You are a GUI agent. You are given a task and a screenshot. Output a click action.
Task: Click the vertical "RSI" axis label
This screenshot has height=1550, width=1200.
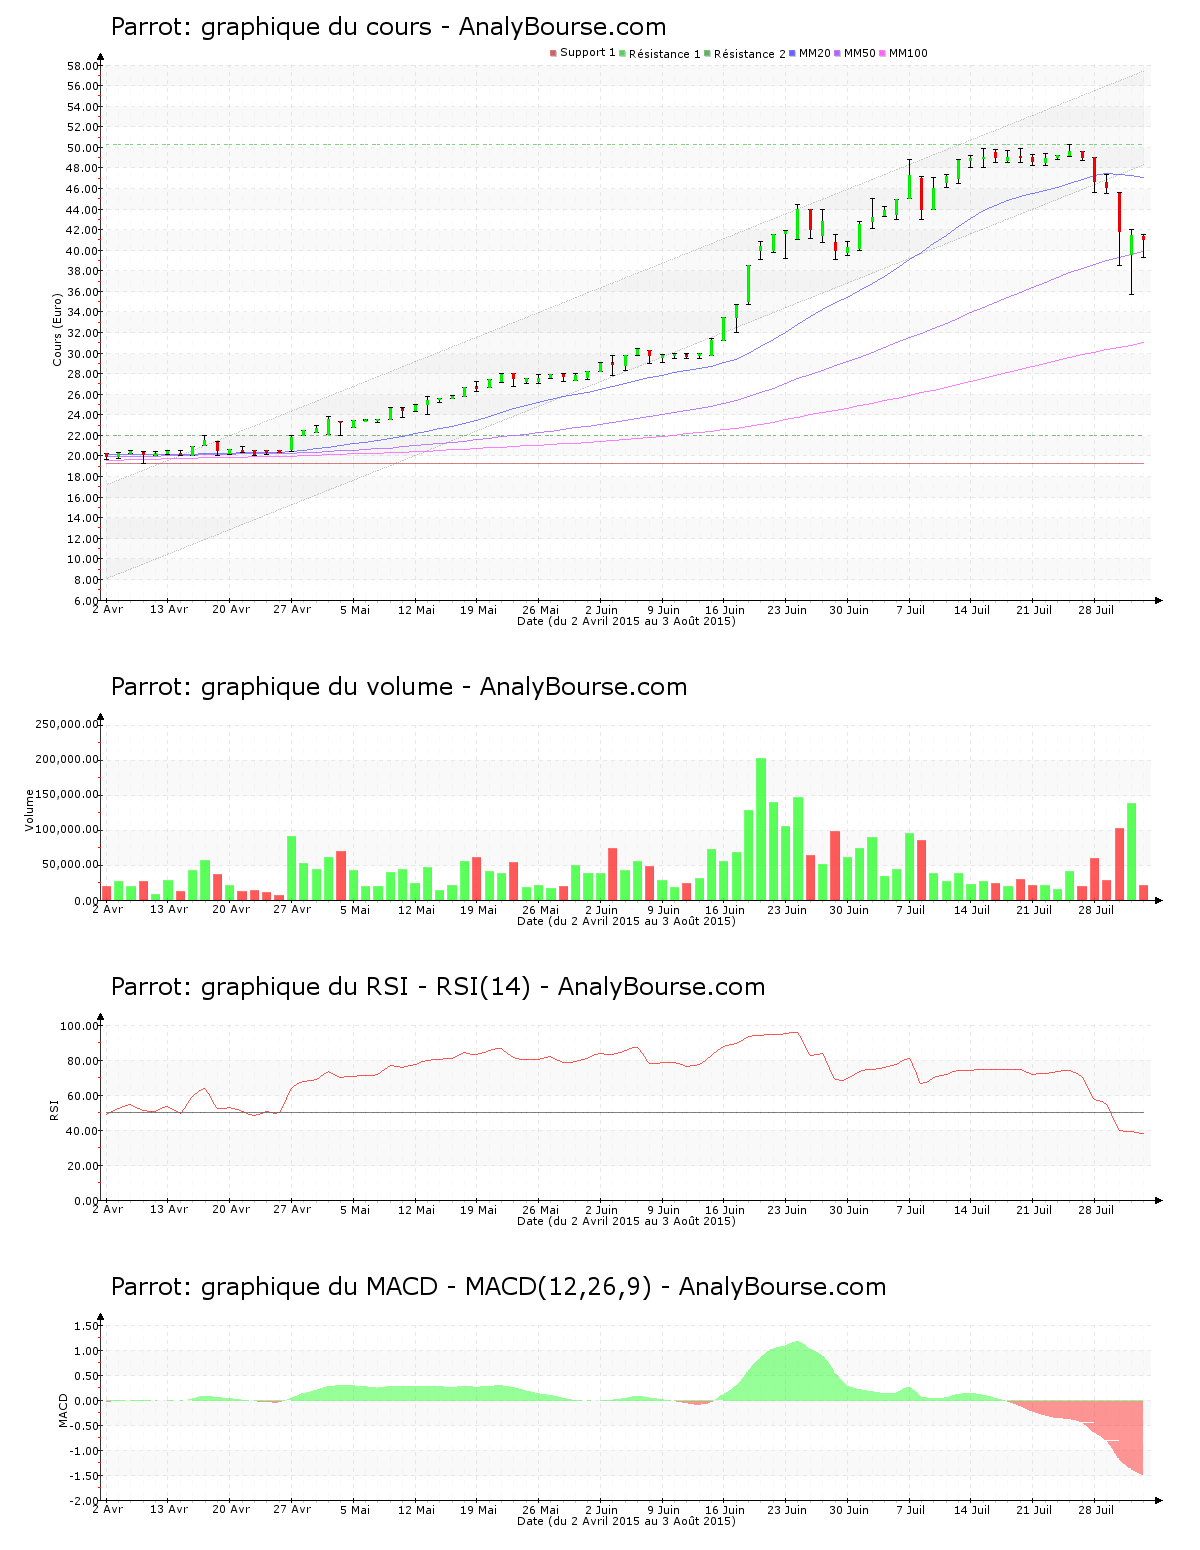[x=55, y=1109]
